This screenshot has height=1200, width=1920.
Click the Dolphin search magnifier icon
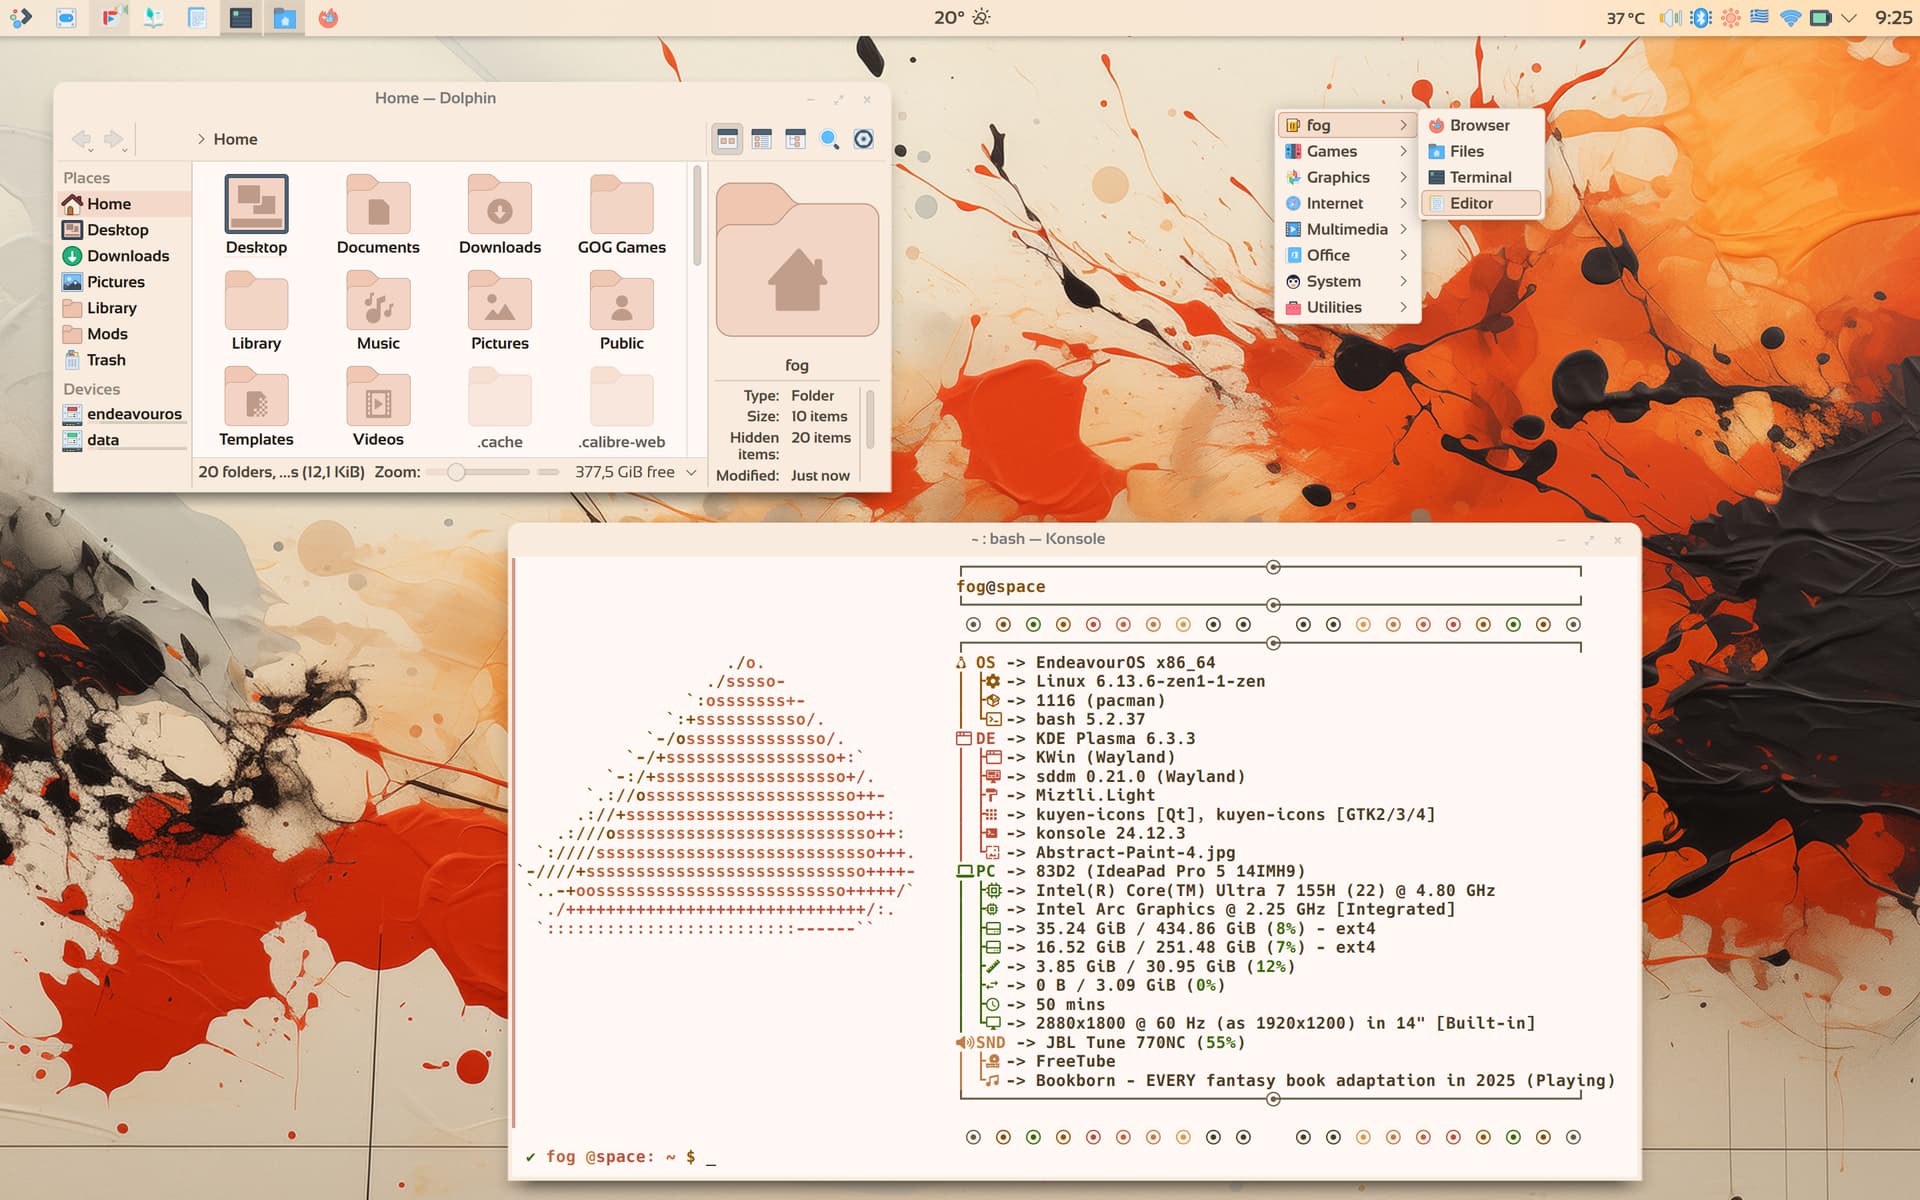pos(829,139)
